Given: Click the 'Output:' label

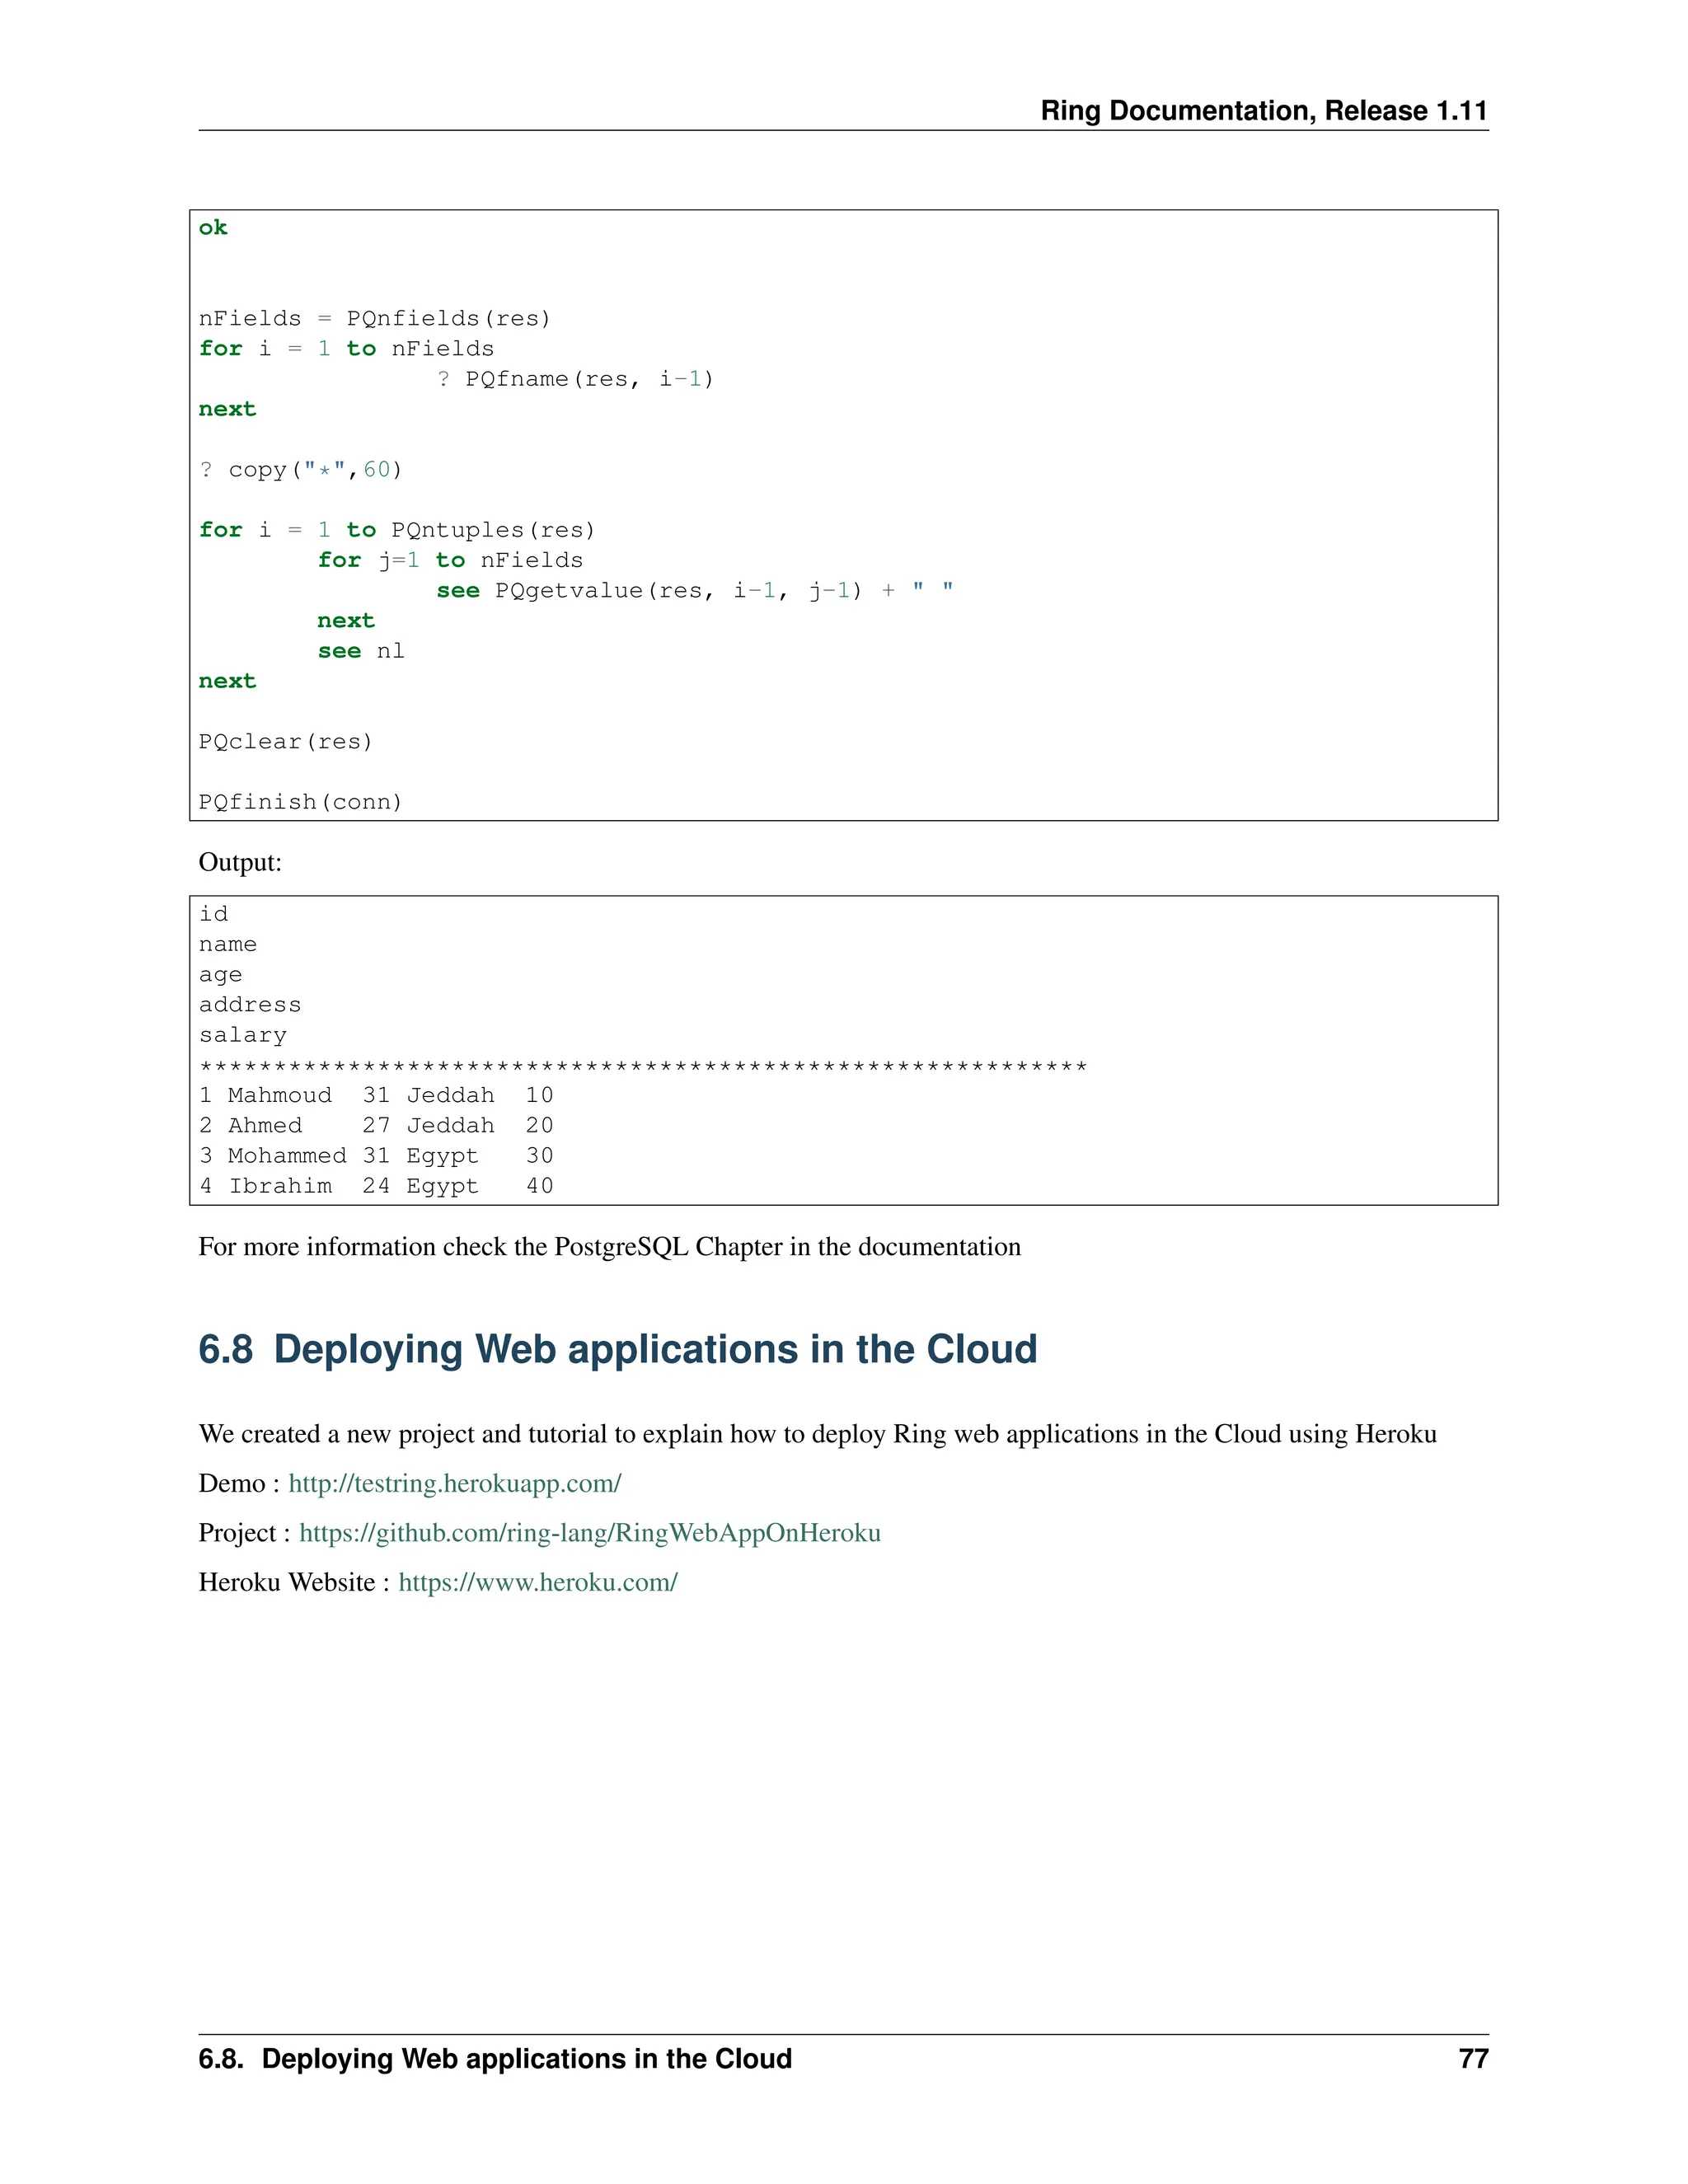Looking at the screenshot, I should [x=240, y=862].
